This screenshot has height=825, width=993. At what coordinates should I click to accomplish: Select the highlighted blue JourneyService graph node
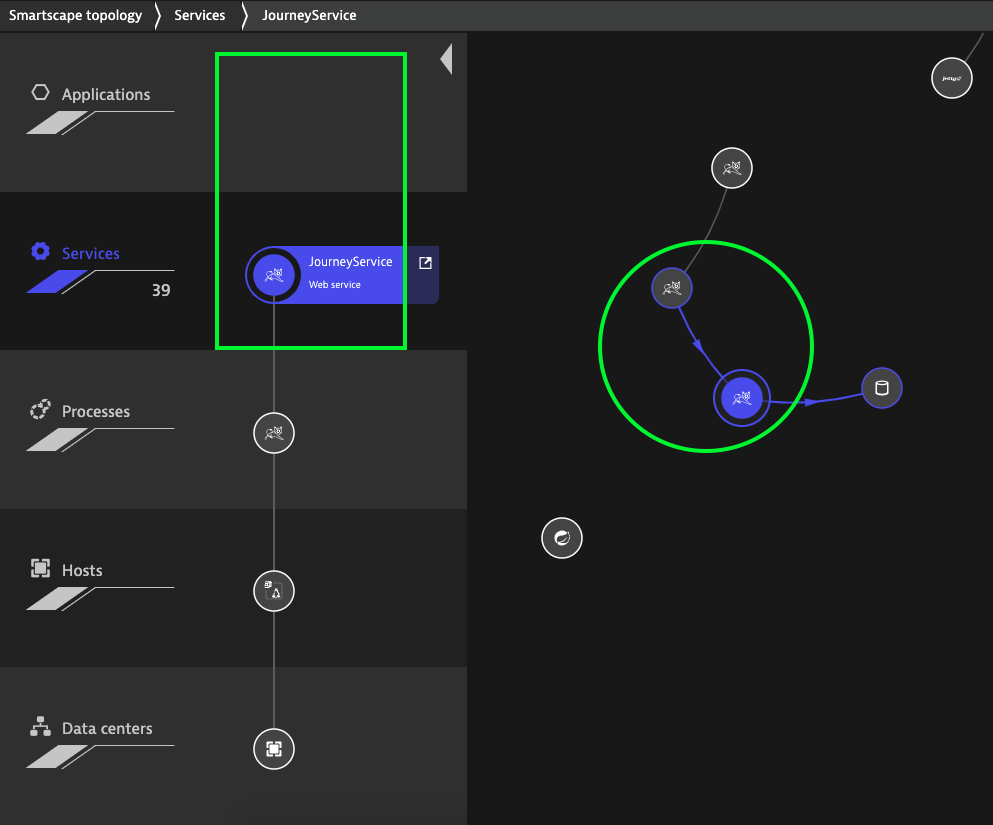741,398
